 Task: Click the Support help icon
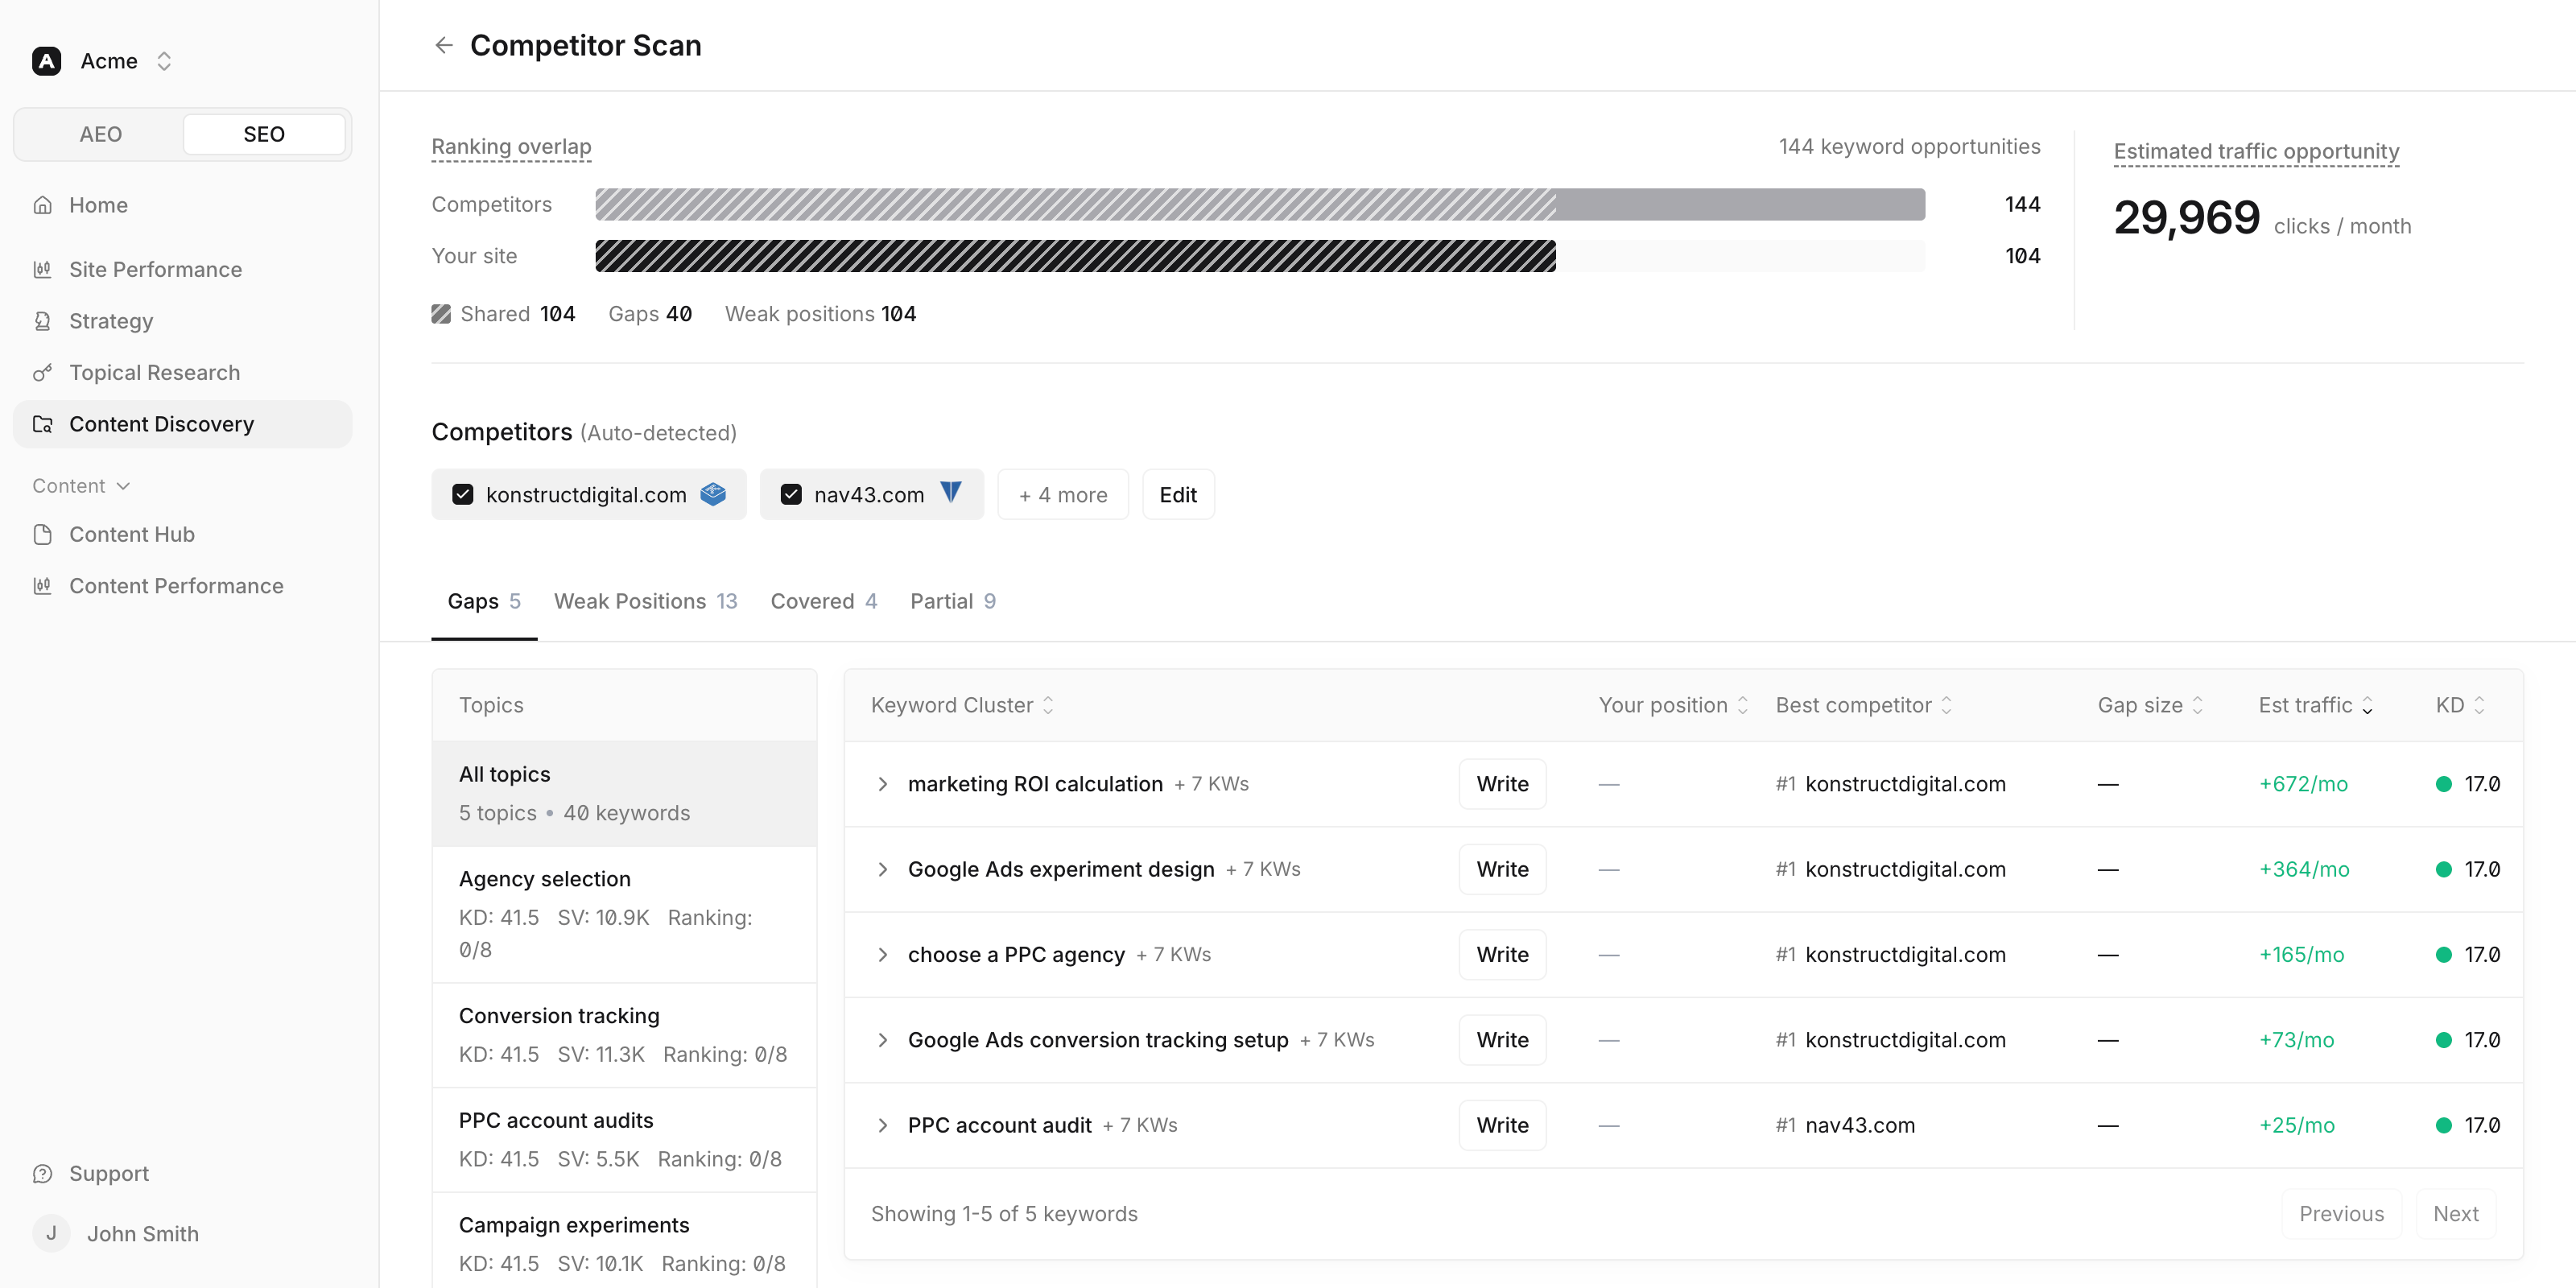[x=43, y=1173]
